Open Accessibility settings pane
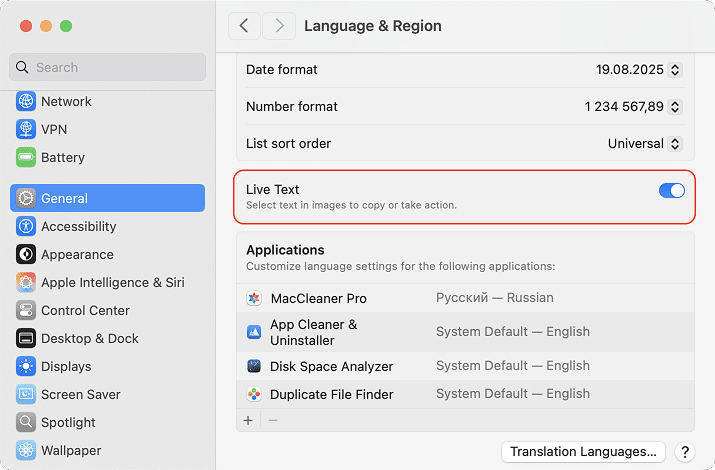Viewport: 715px width, 470px height. 108,227
